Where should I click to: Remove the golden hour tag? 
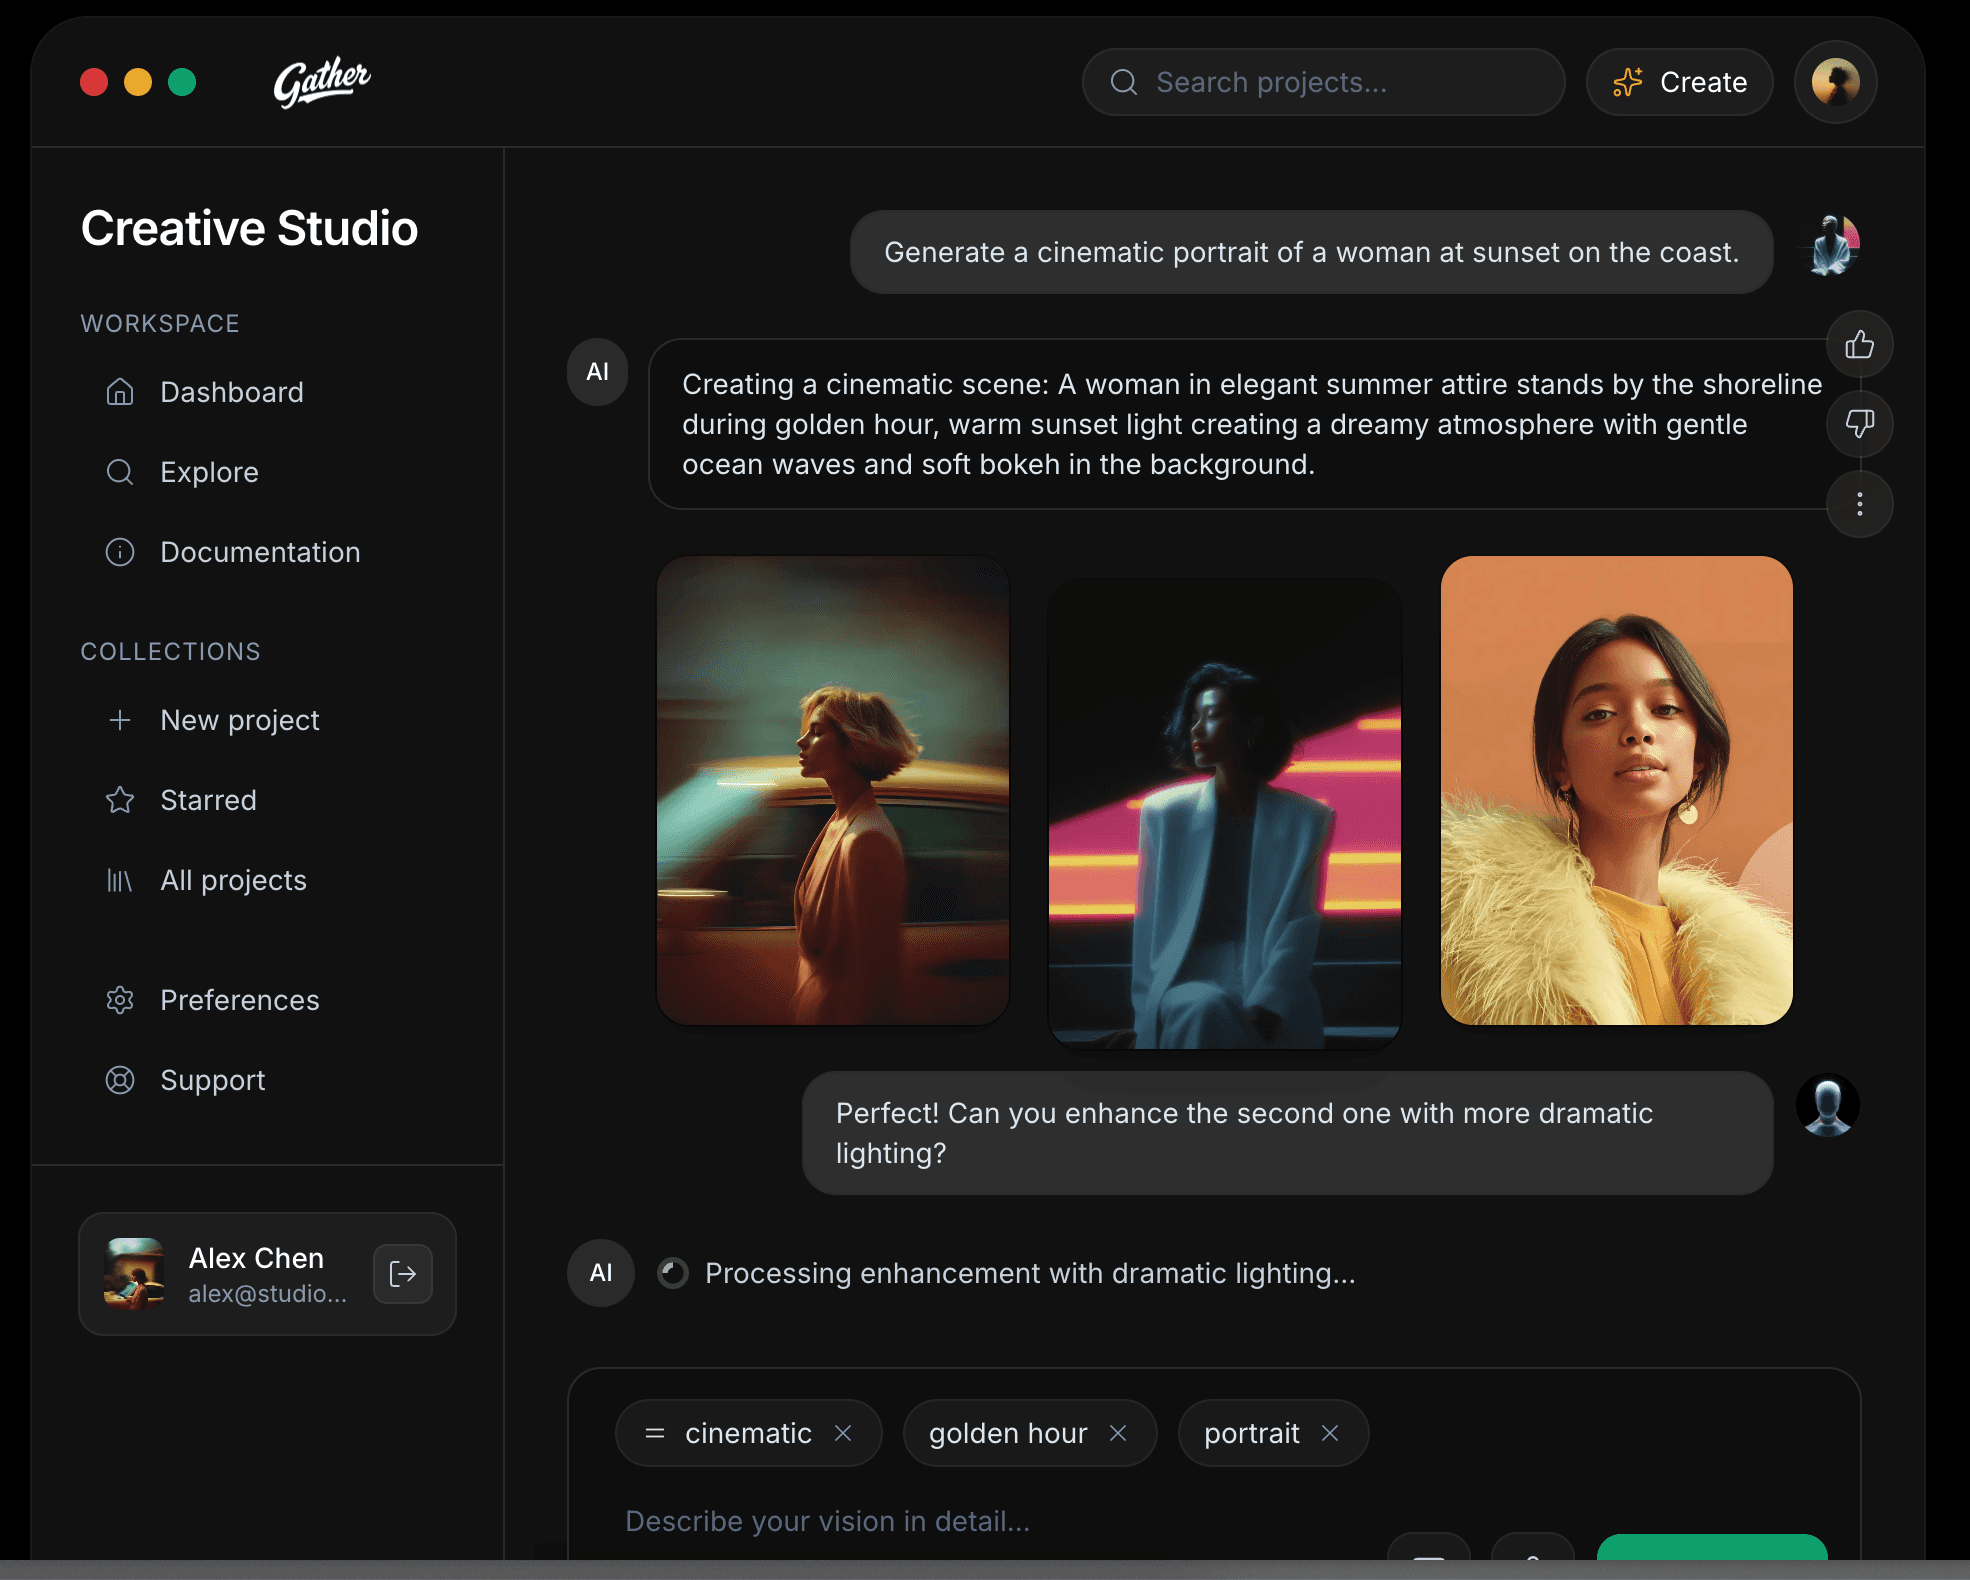(1118, 1433)
